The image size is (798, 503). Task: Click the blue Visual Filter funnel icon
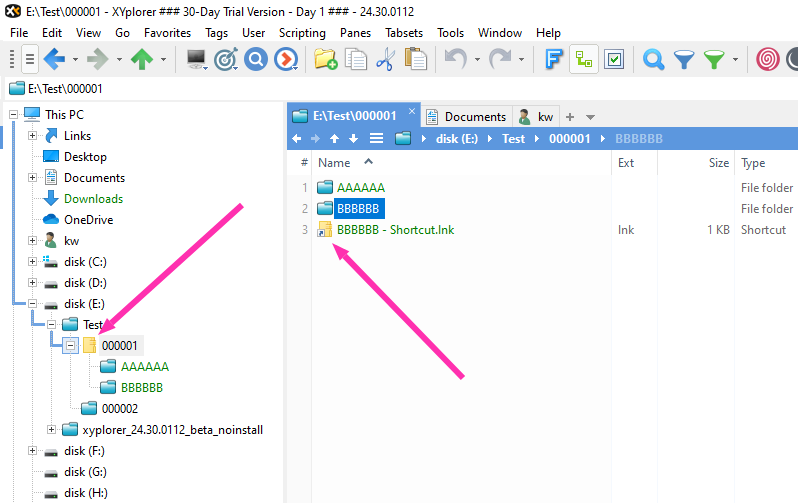pos(684,60)
